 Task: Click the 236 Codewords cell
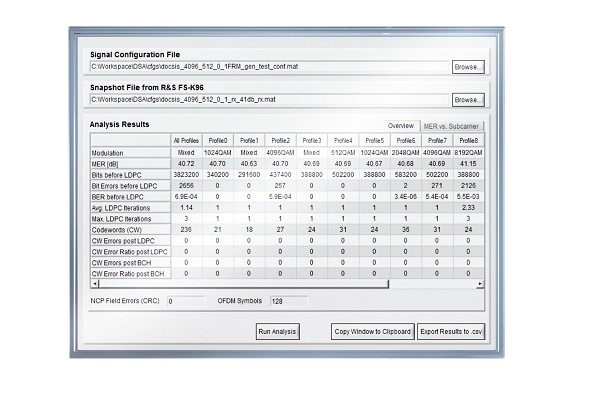tap(186, 229)
